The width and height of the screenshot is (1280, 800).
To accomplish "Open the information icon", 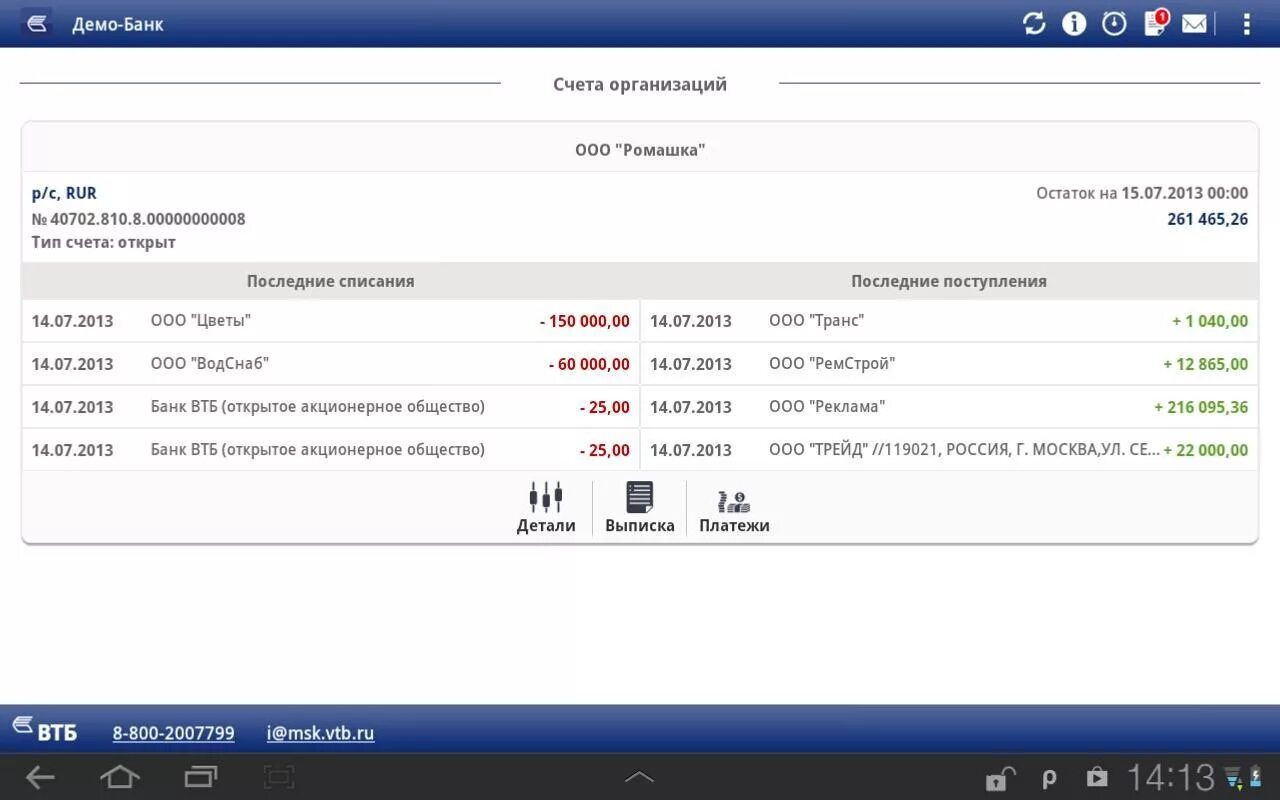I will coord(1074,24).
